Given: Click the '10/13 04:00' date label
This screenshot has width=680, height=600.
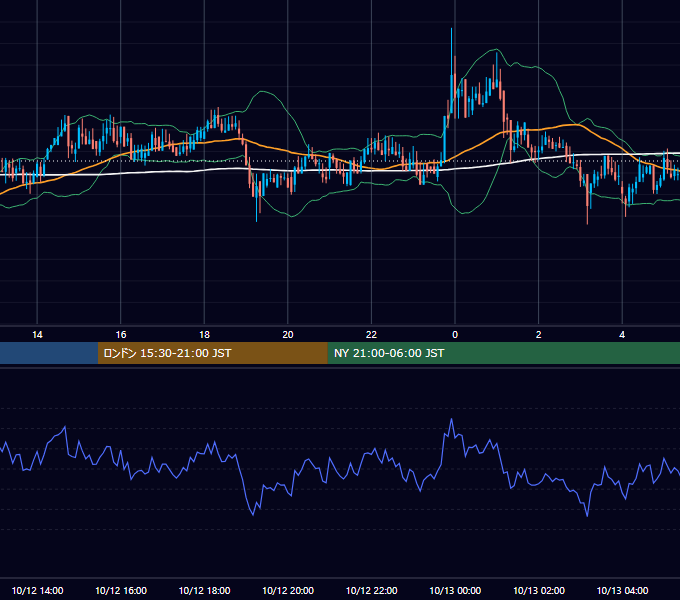Looking at the screenshot, I should point(622,590).
